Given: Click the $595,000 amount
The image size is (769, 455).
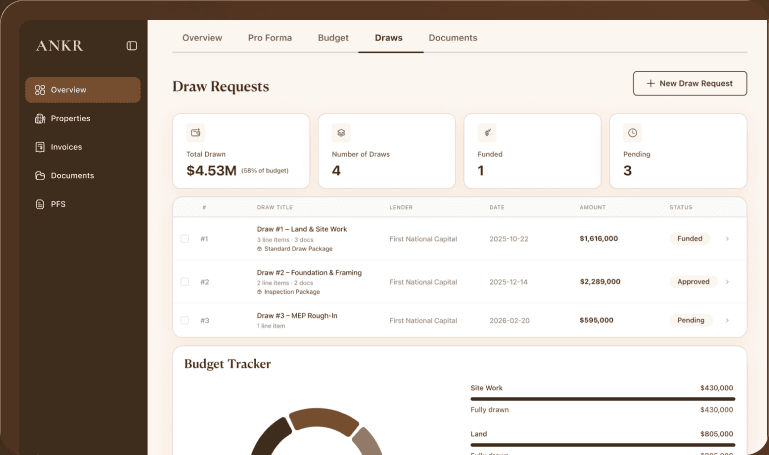Looking at the screenshot, I should point(596,320).
